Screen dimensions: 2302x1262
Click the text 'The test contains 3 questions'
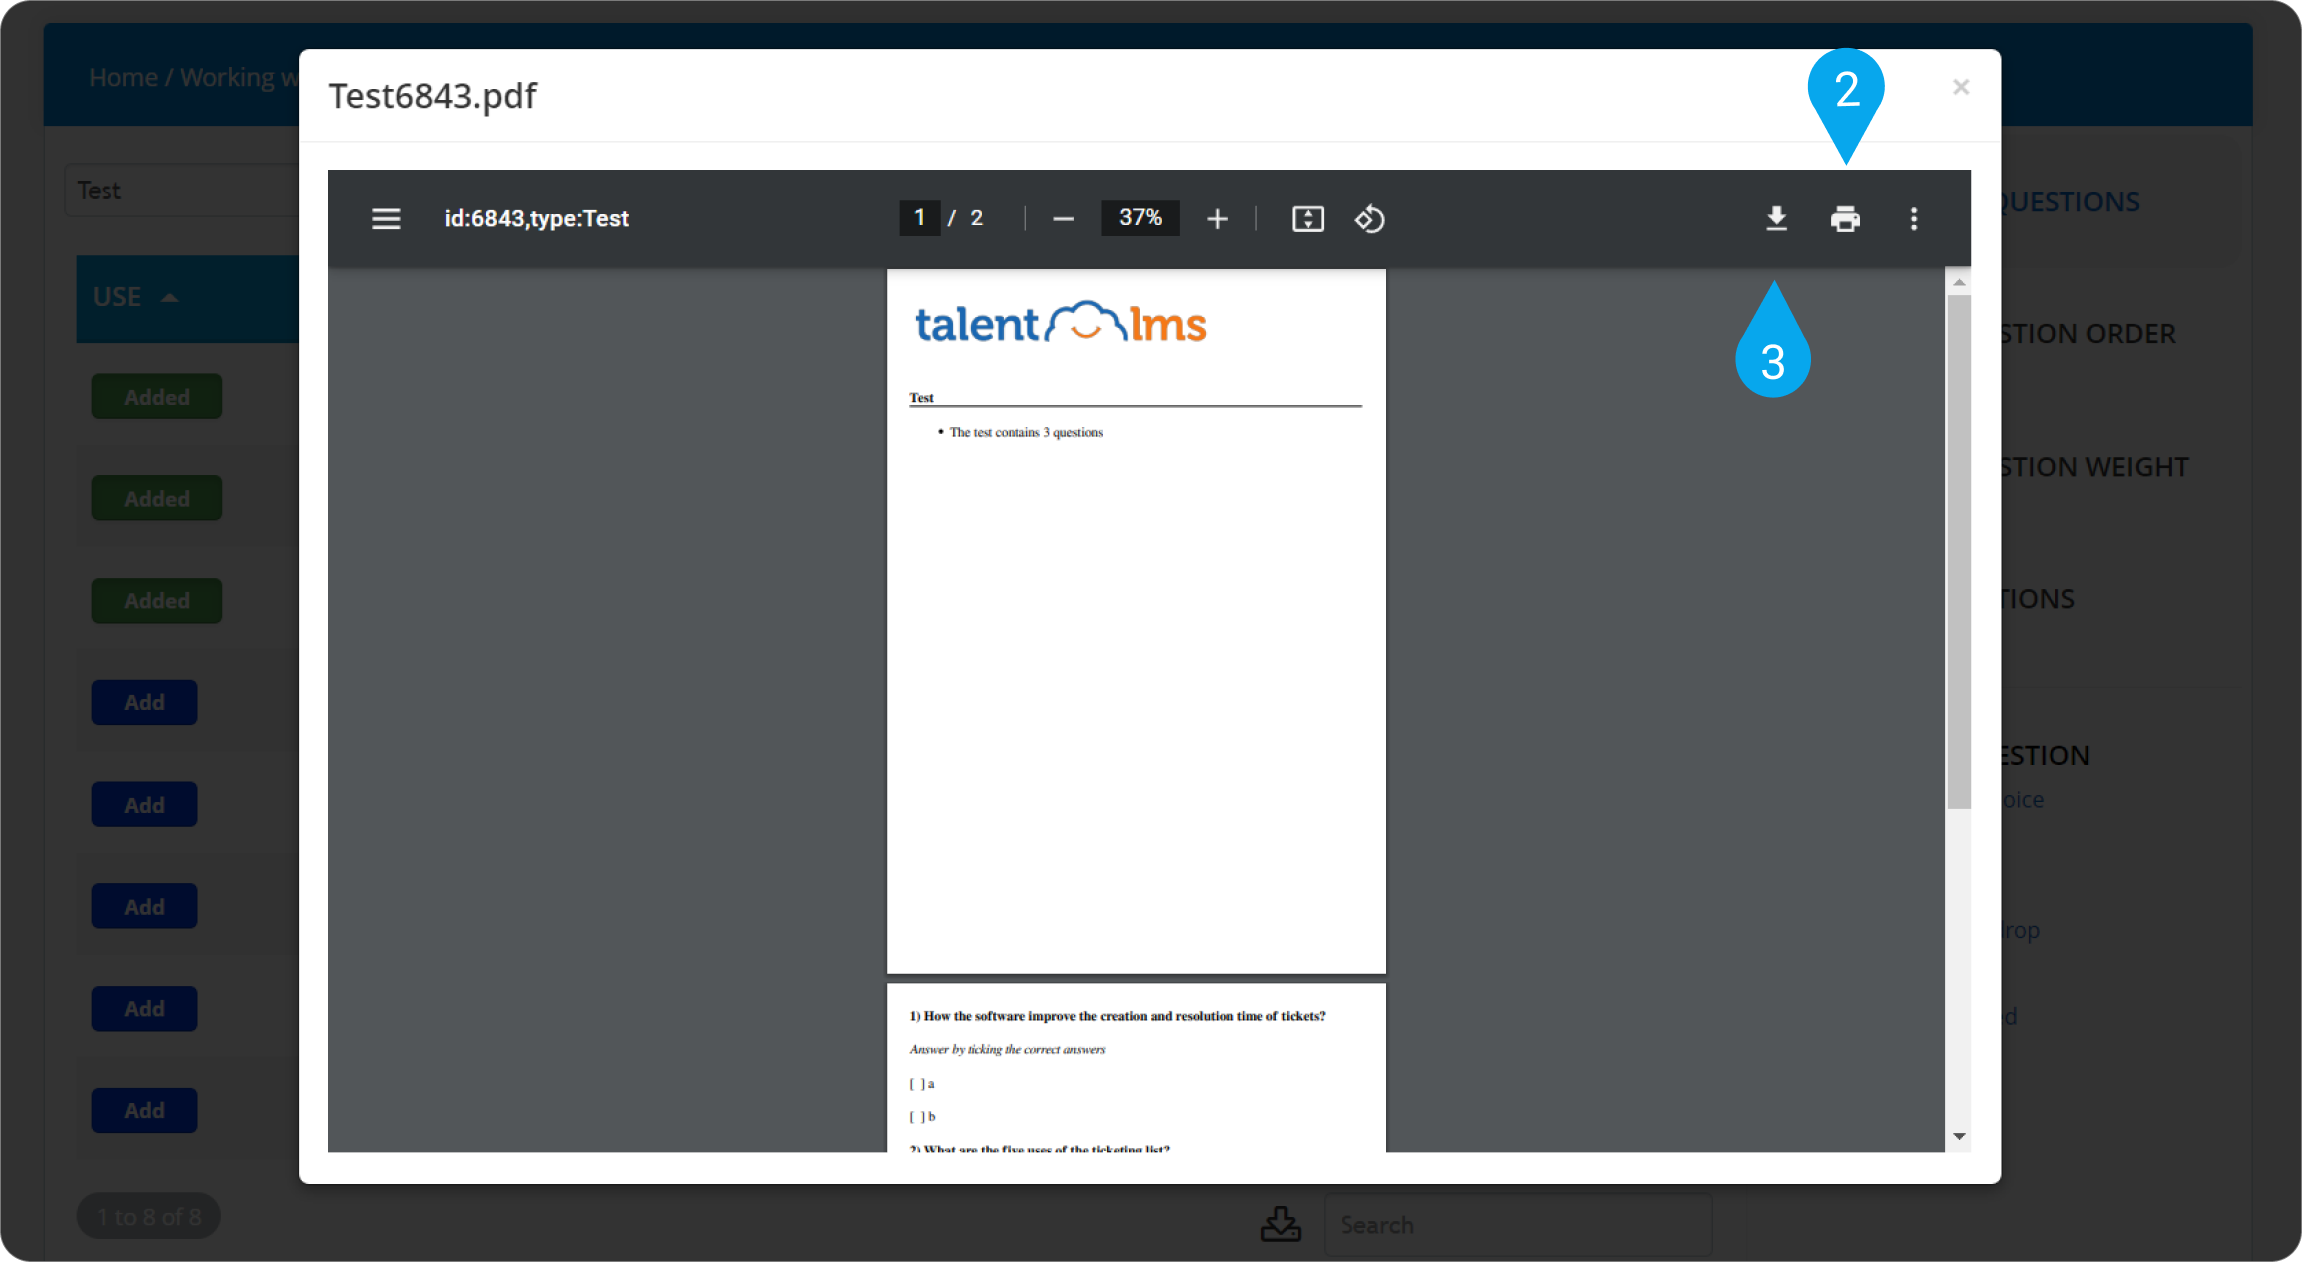click(1026, 432)
